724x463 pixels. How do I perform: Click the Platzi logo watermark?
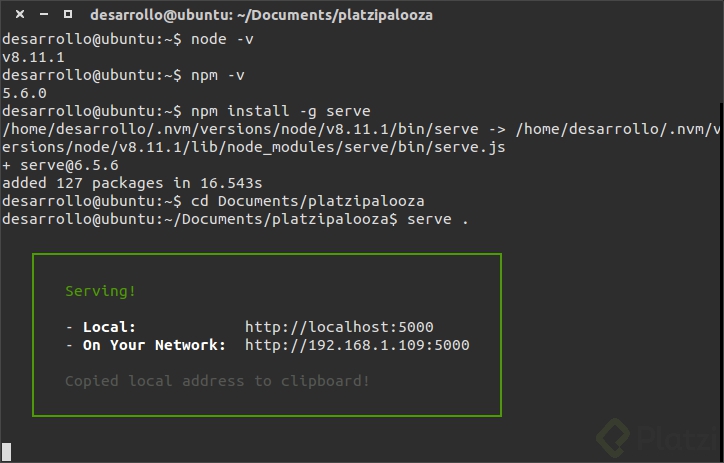coord(653,438)
